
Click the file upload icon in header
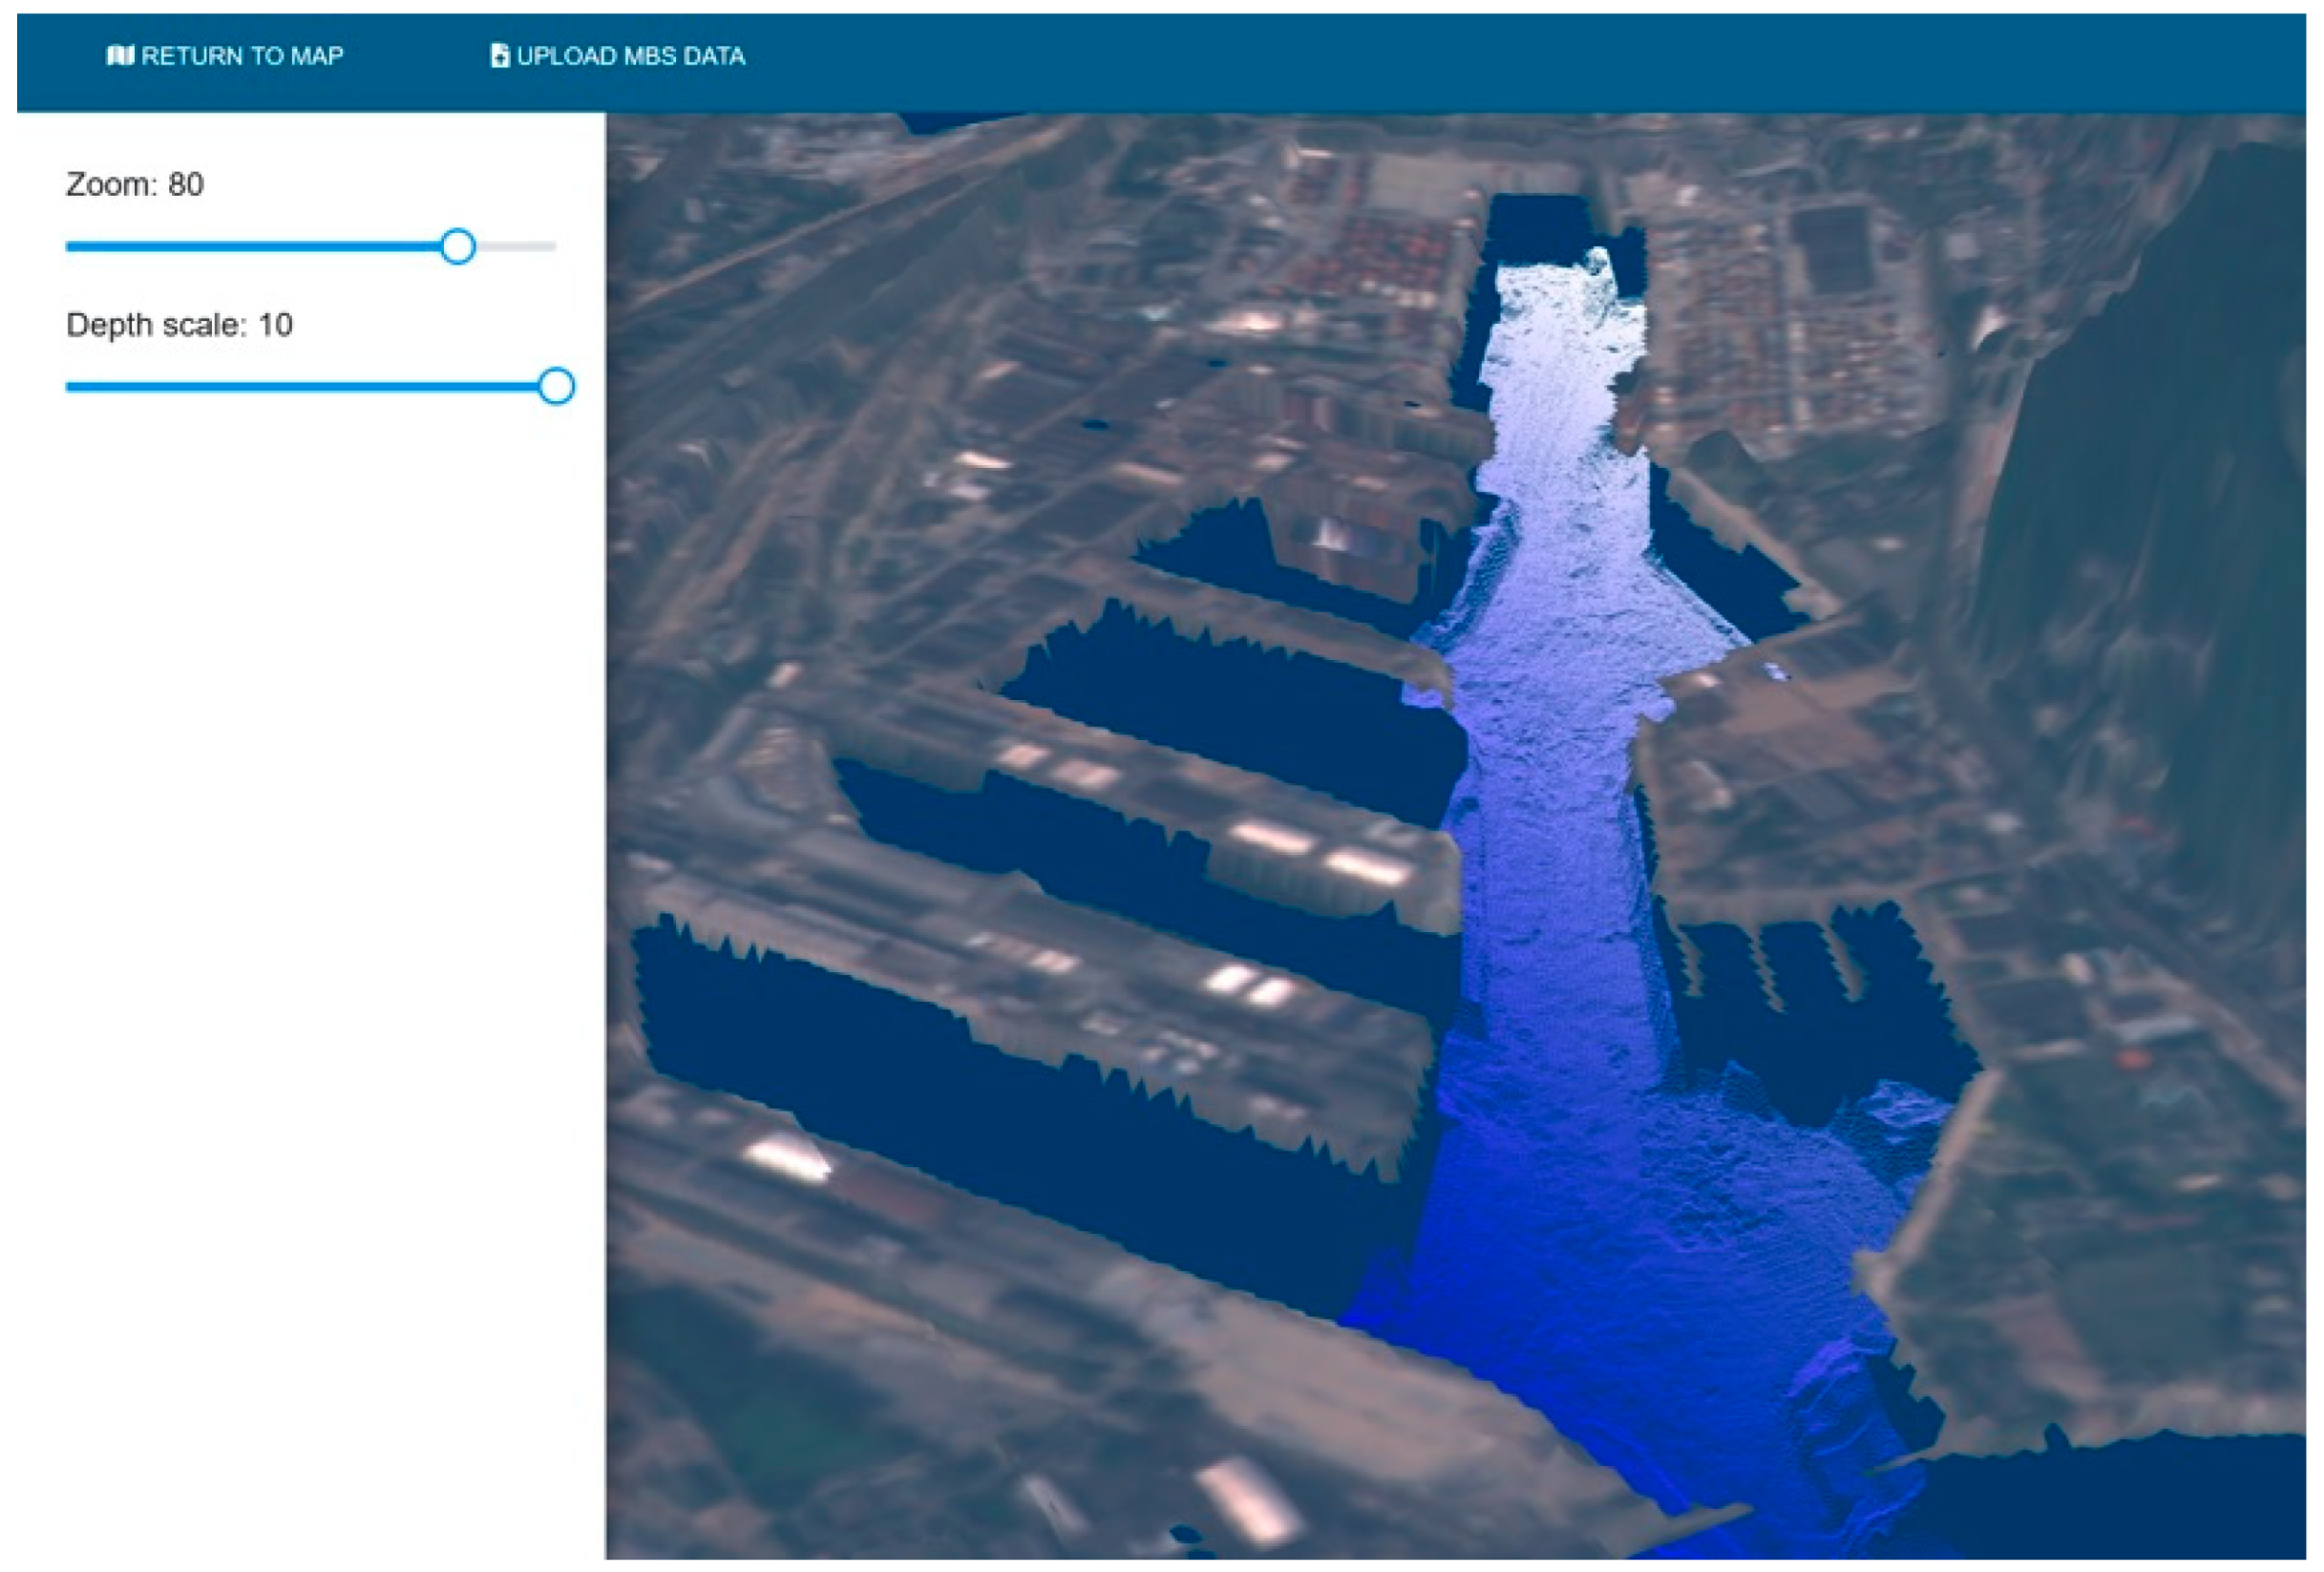499,55
